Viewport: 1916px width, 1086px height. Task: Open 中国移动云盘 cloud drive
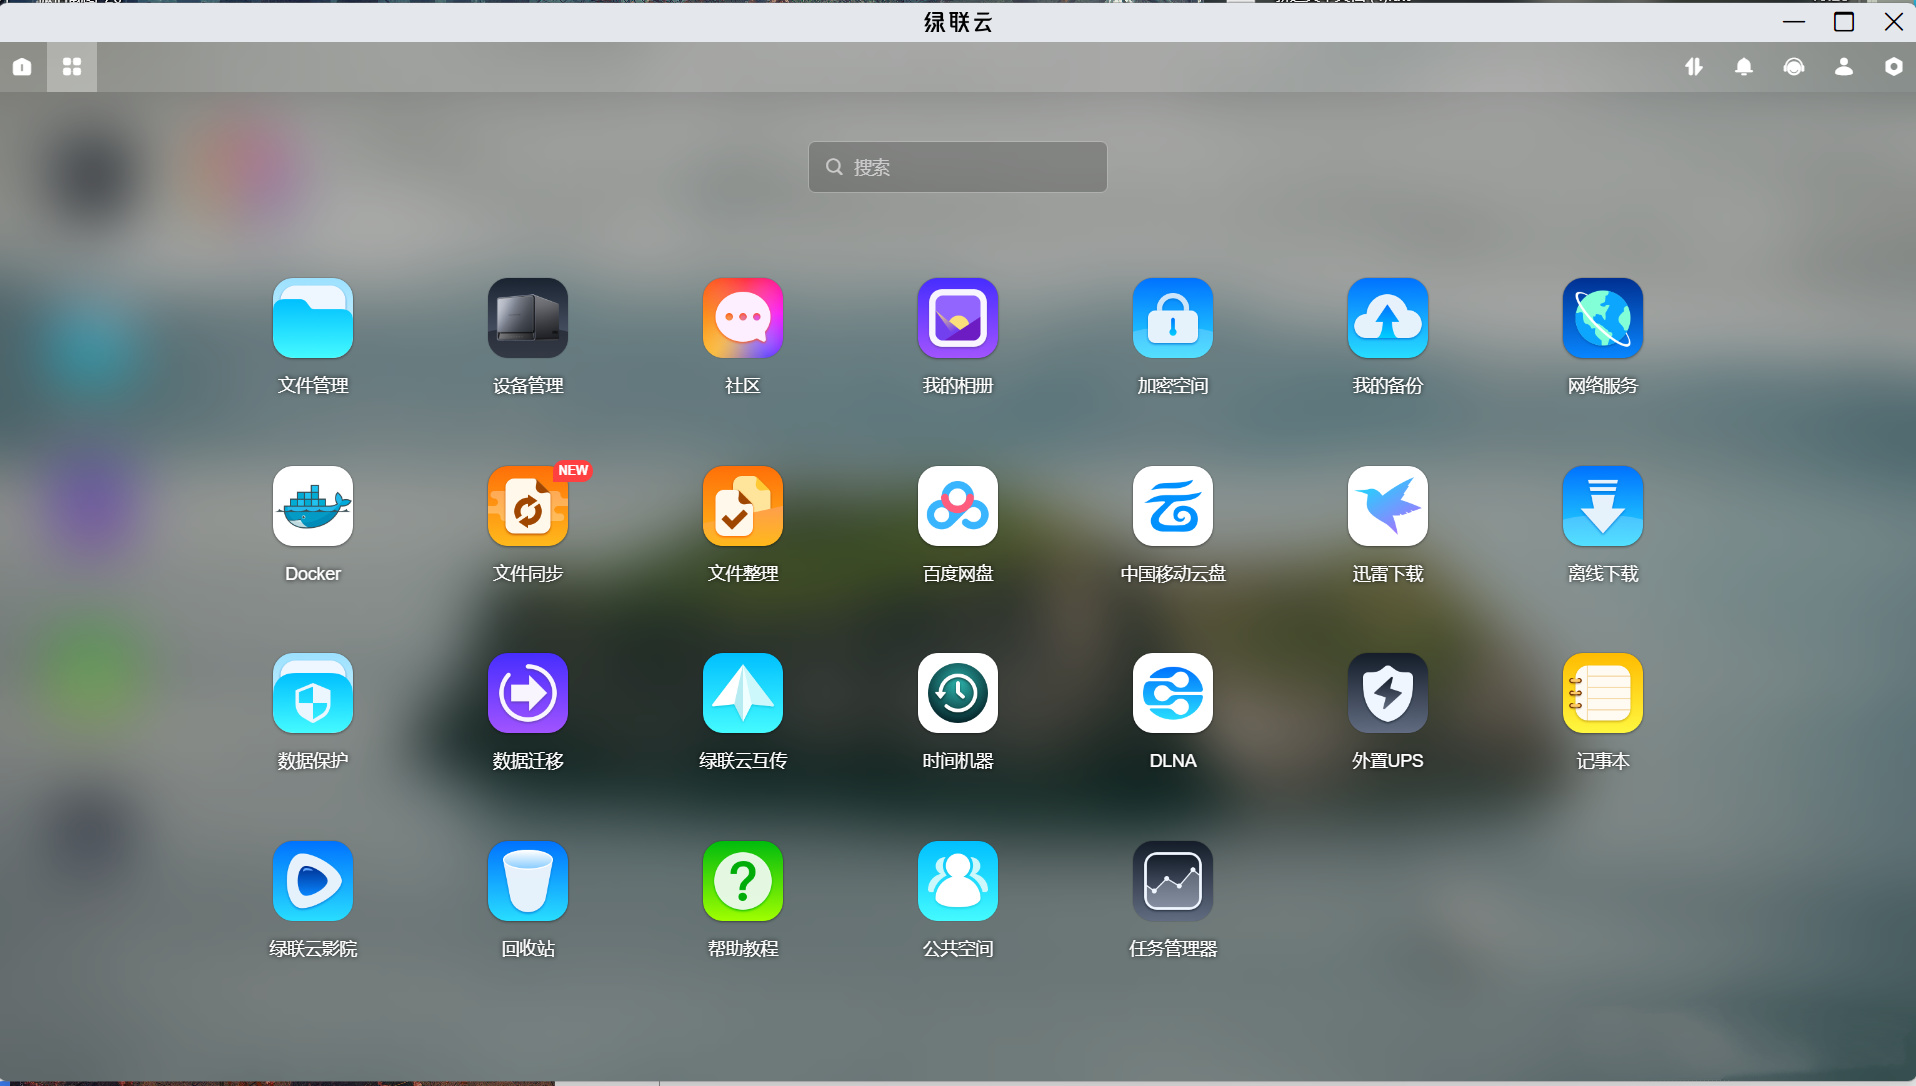[x=1173, y=506]
